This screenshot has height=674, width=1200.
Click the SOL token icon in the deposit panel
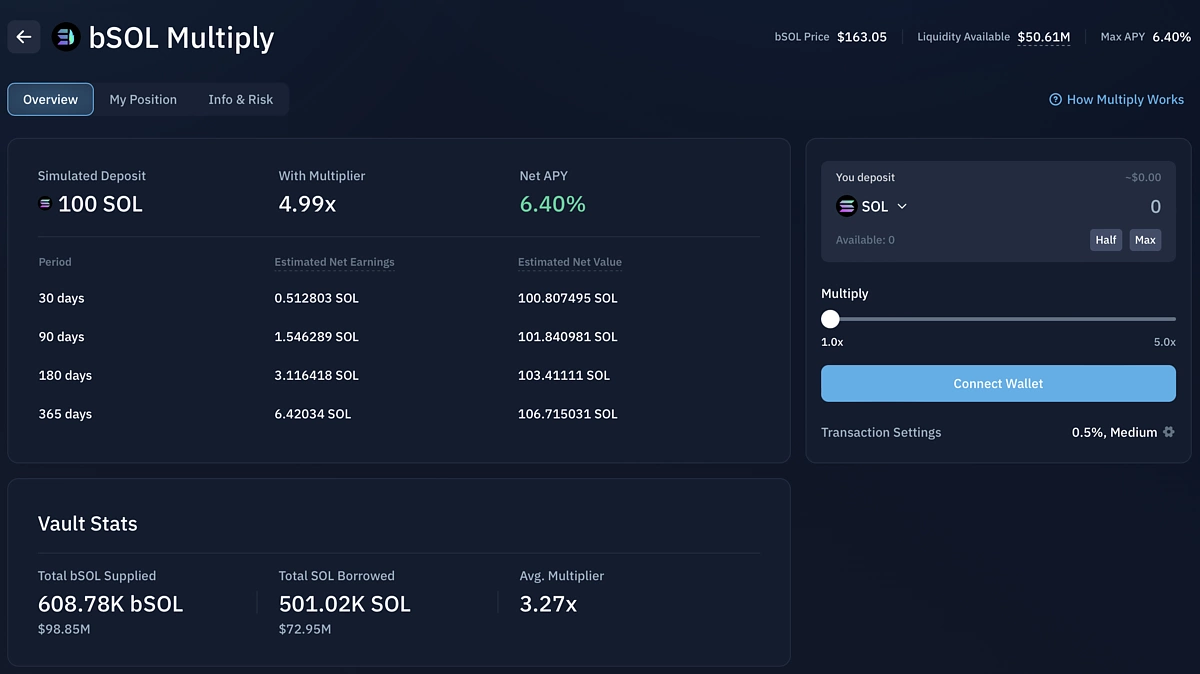(846, 206)
